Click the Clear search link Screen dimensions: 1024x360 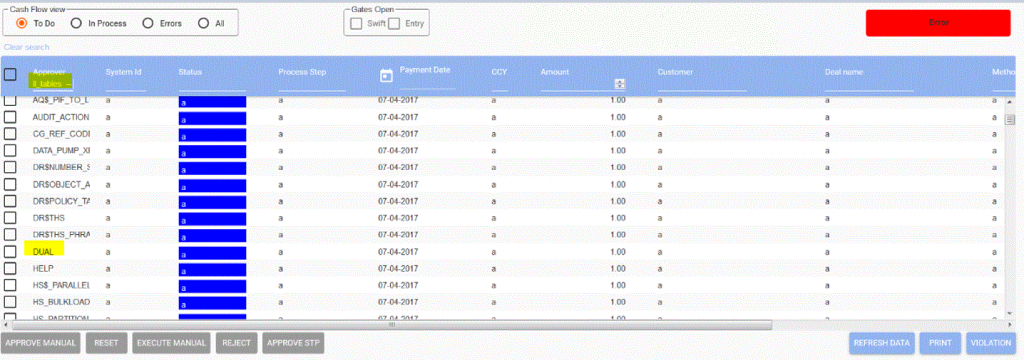(26, 47)
